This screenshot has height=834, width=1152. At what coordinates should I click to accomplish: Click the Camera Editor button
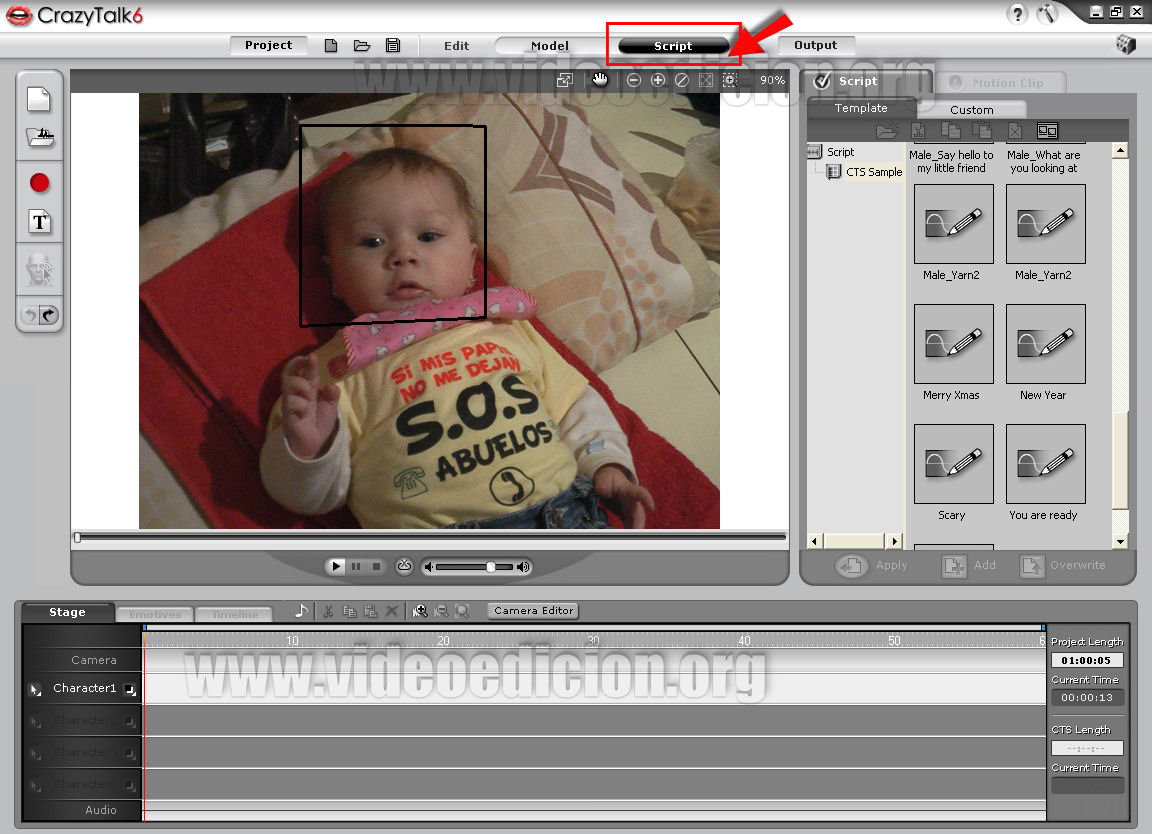coord(533,610)
